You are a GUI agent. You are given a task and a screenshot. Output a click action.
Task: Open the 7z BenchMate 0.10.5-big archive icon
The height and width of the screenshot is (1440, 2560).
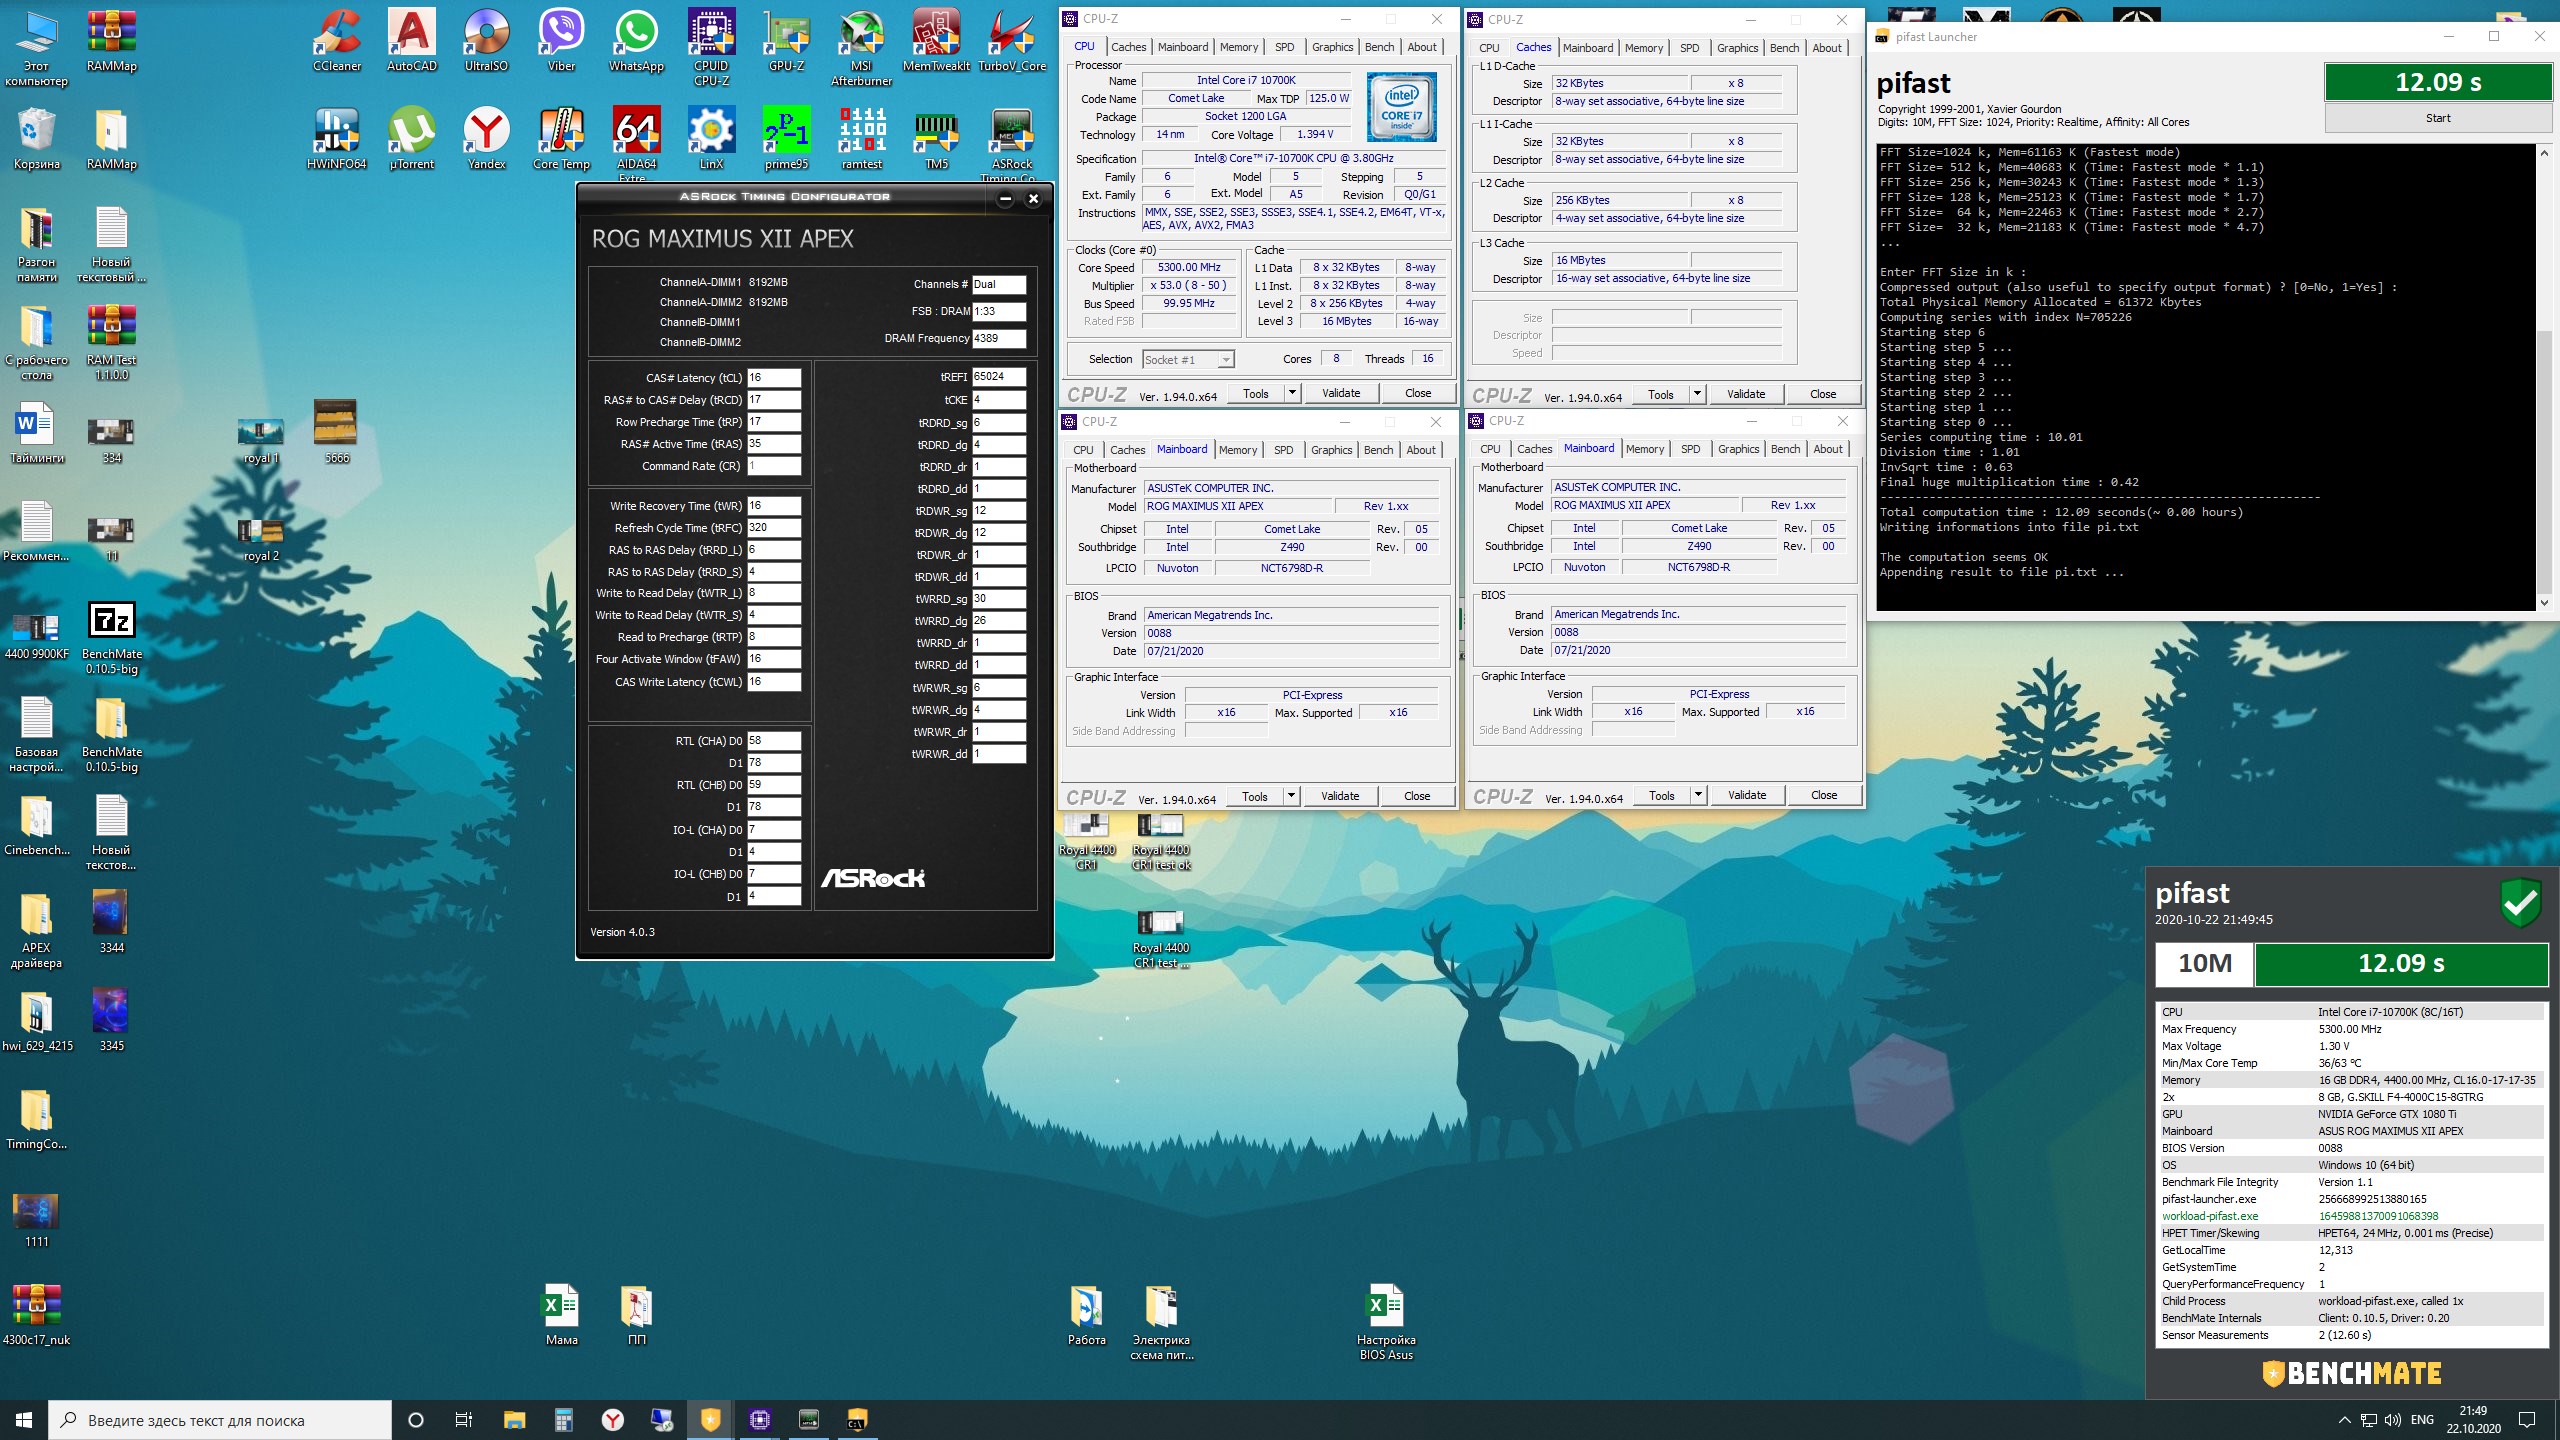pos(112,636)
